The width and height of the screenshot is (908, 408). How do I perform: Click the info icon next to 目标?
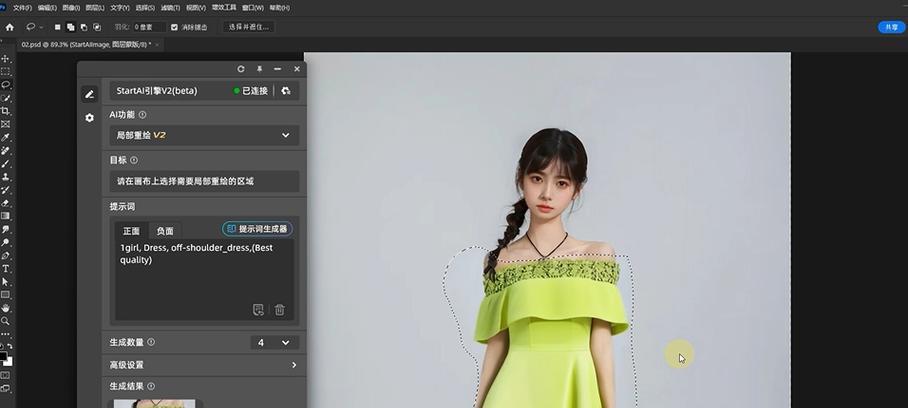tap(134, 160)
